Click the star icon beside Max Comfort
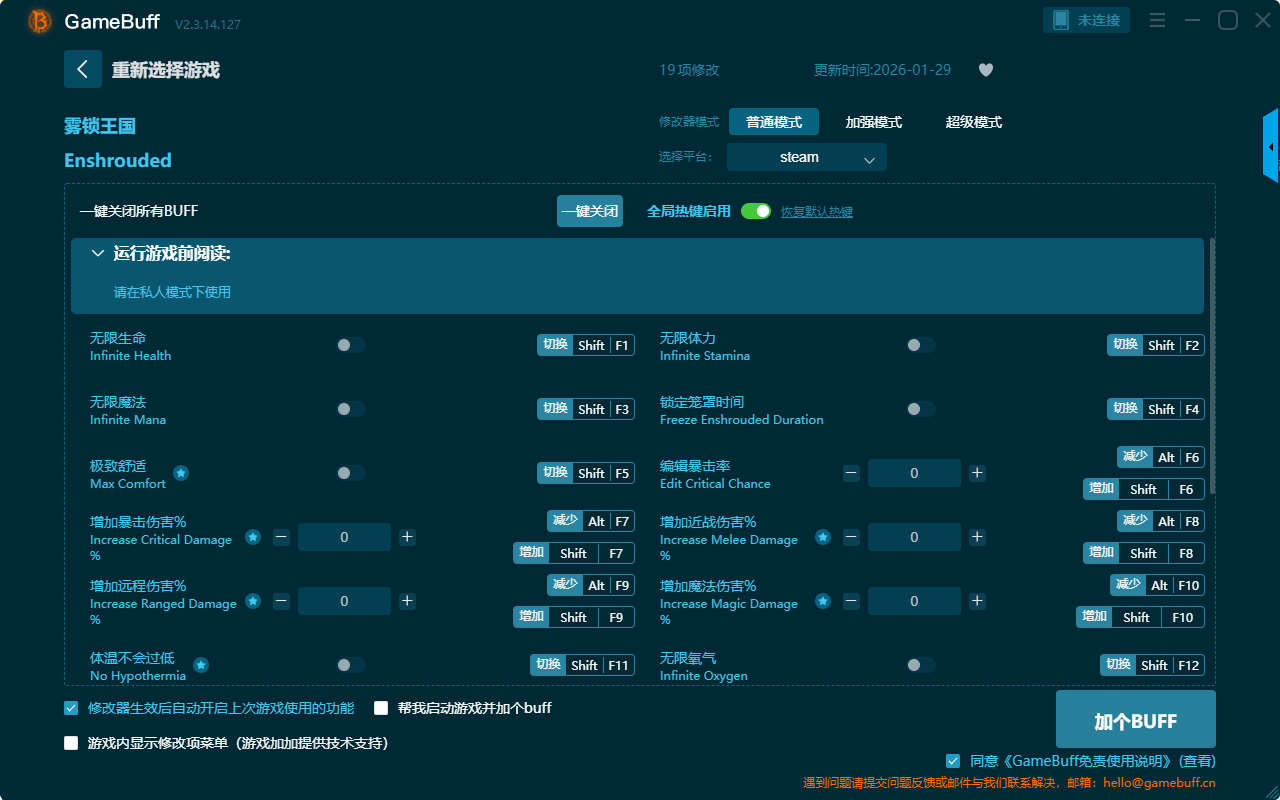The image size is (1280, 800). [181, 473]
